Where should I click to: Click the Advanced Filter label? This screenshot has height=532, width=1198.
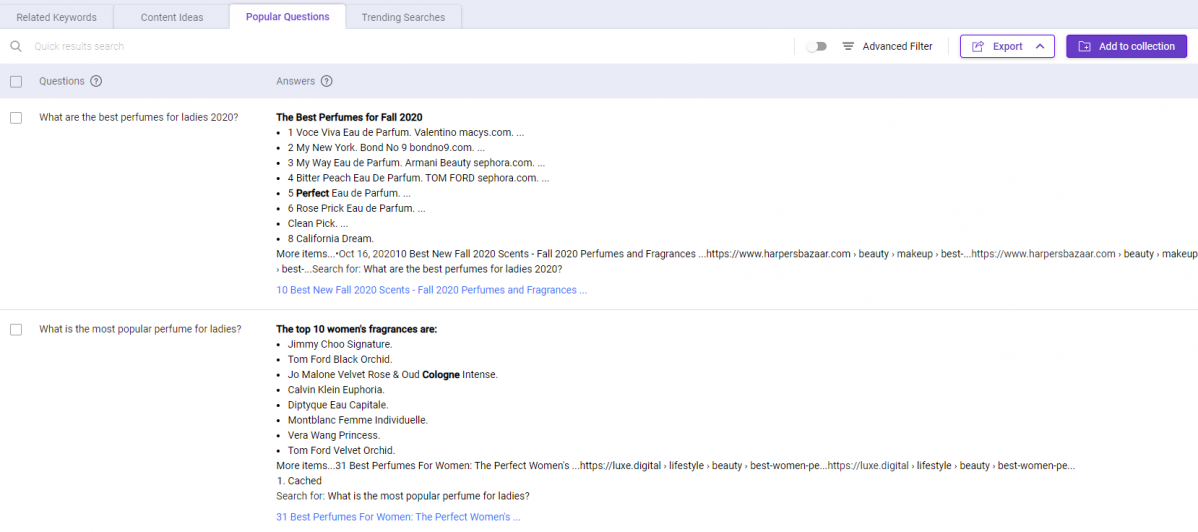click(897, 47)
